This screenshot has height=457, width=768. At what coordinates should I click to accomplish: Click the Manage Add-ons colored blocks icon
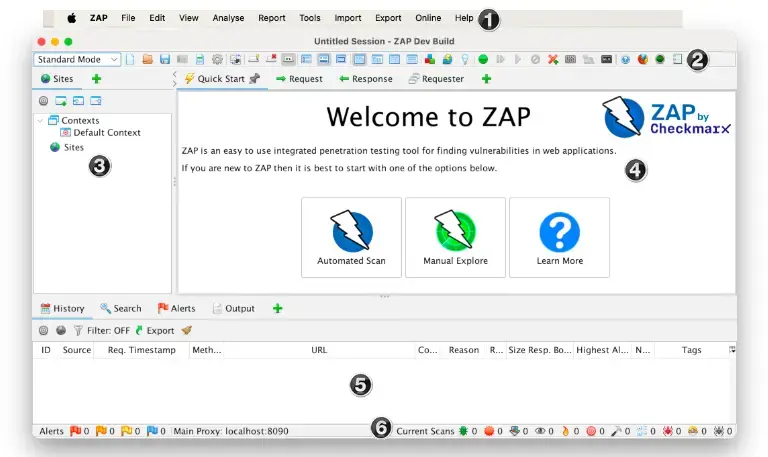[x=430, y=59]
